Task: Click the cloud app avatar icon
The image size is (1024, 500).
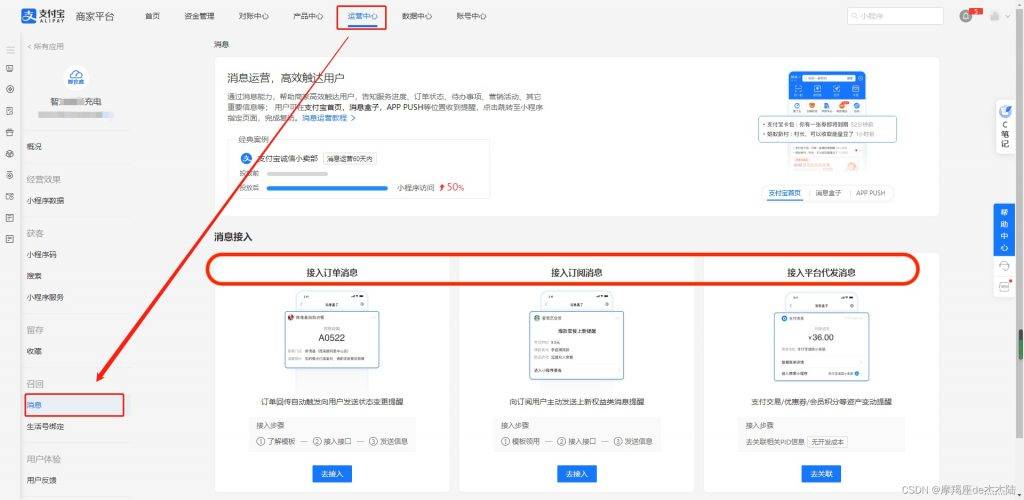Action: pyautogui.click(x=76, y=78)
